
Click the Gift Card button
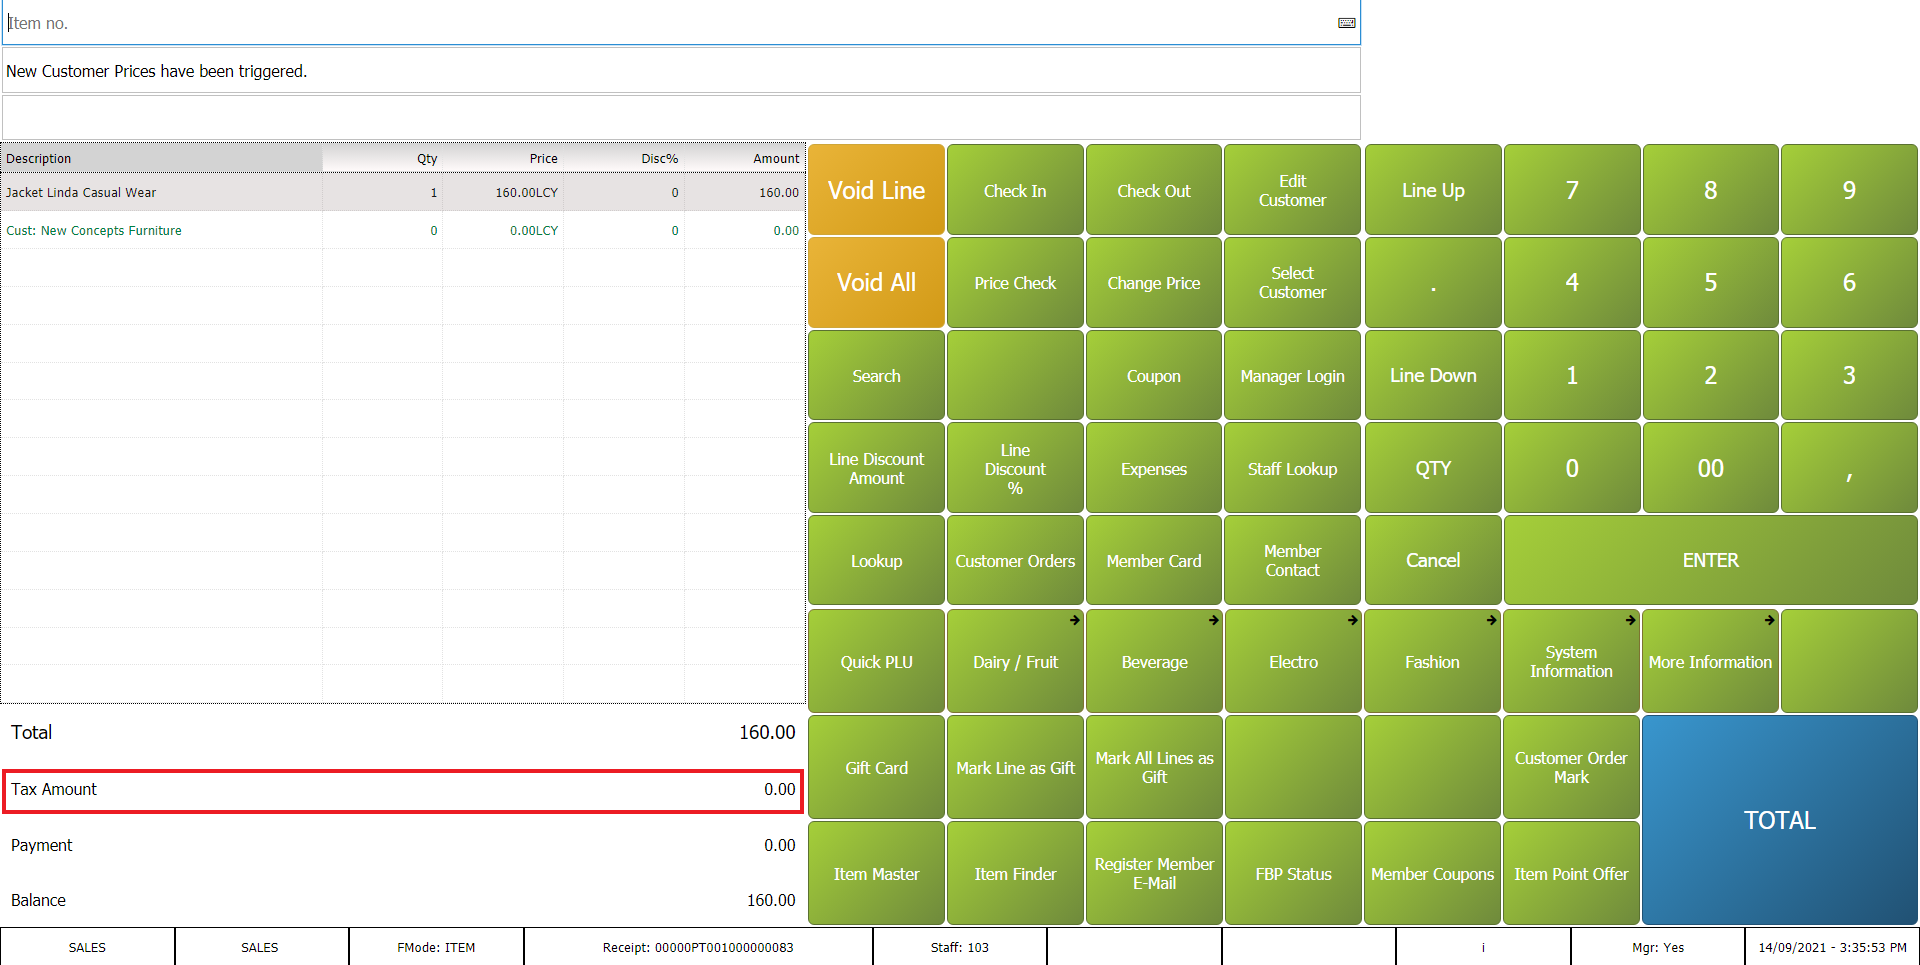pyautogui.click(x=876, y=767)
